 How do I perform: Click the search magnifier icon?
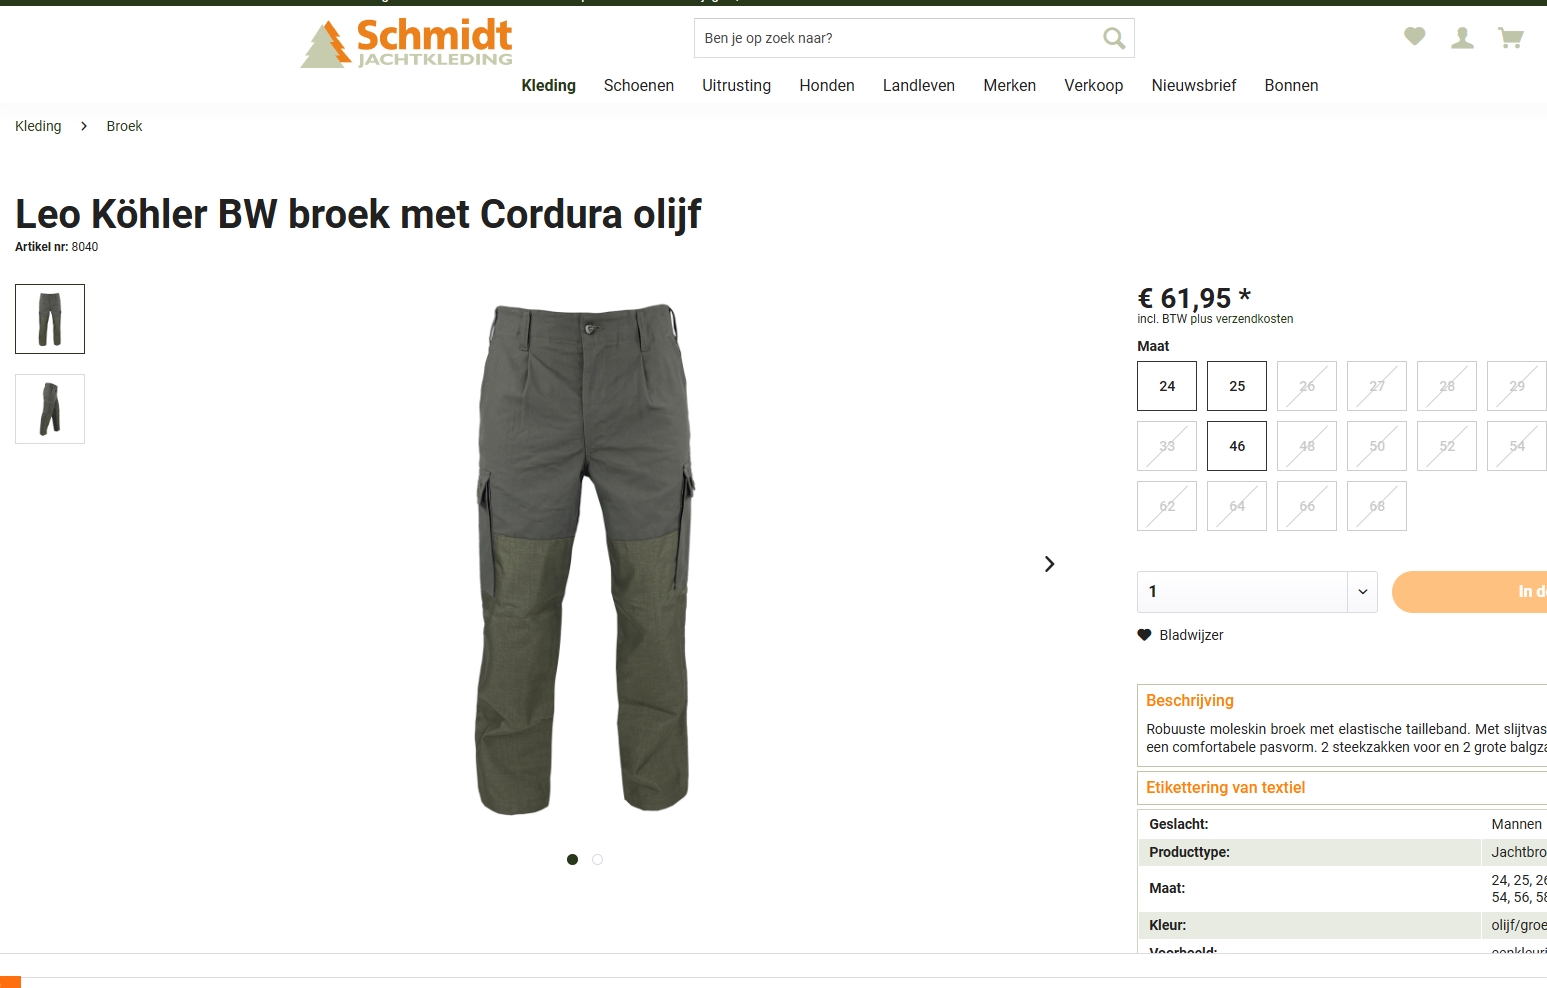[x=1113, y=38]
